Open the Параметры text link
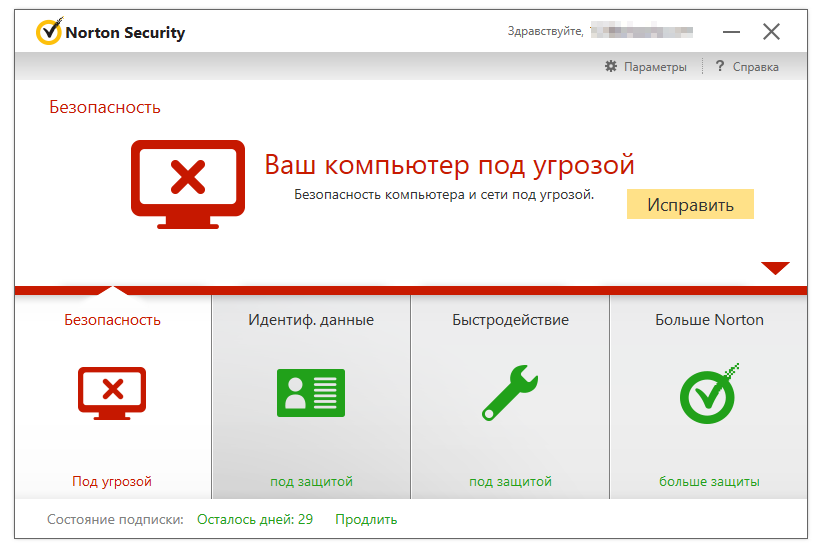Image resolution: width=826 pixels, height=551 pixels. 655,67
